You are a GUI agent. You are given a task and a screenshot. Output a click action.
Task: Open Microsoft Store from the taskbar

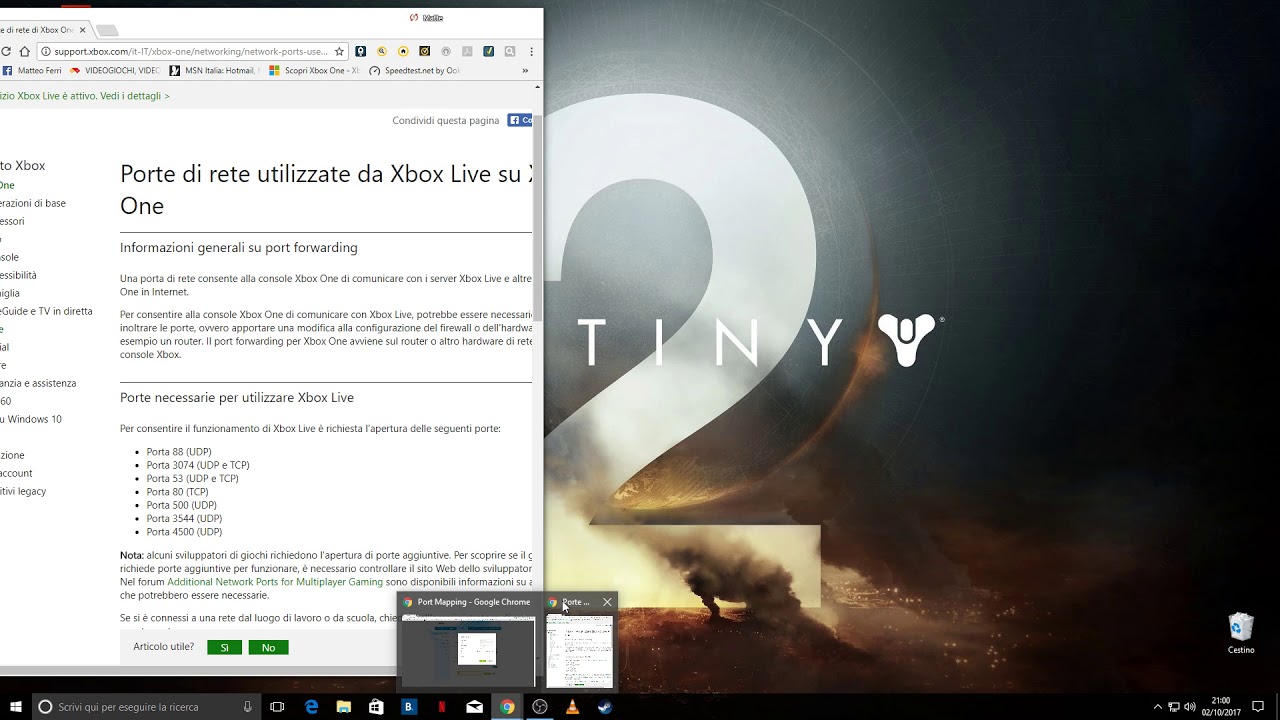[376, 707]
